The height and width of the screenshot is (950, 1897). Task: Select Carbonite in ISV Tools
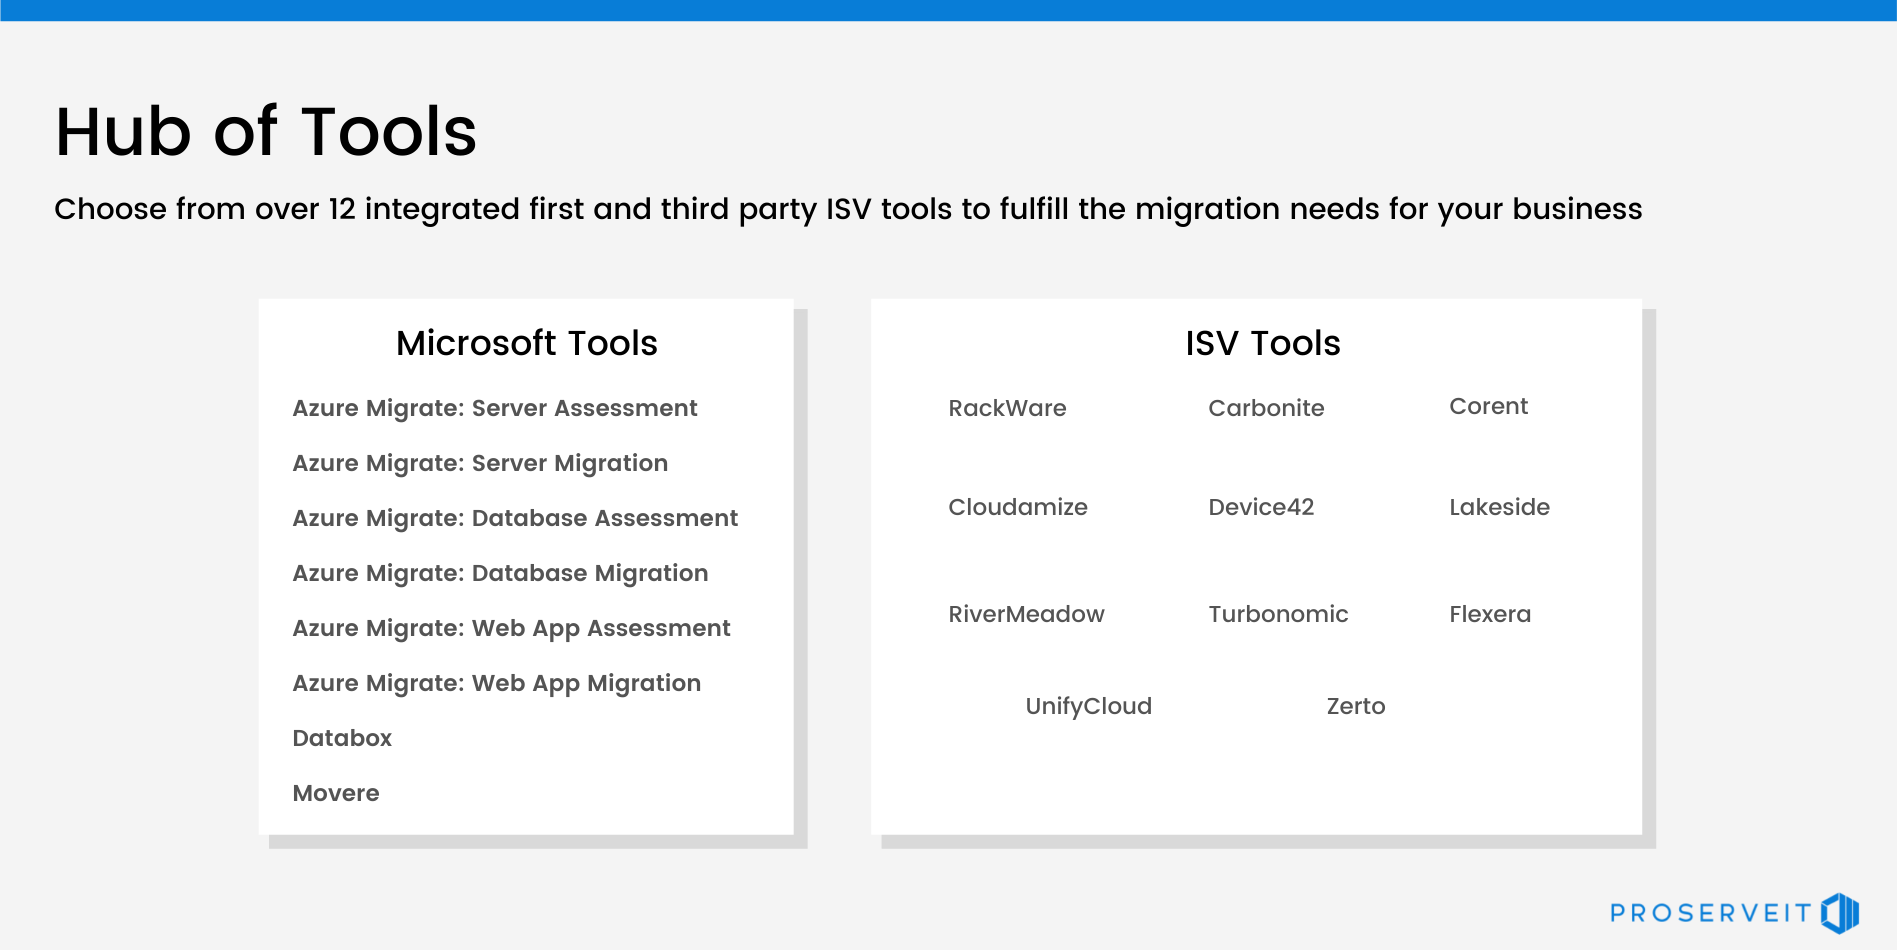coord(1266,408)
